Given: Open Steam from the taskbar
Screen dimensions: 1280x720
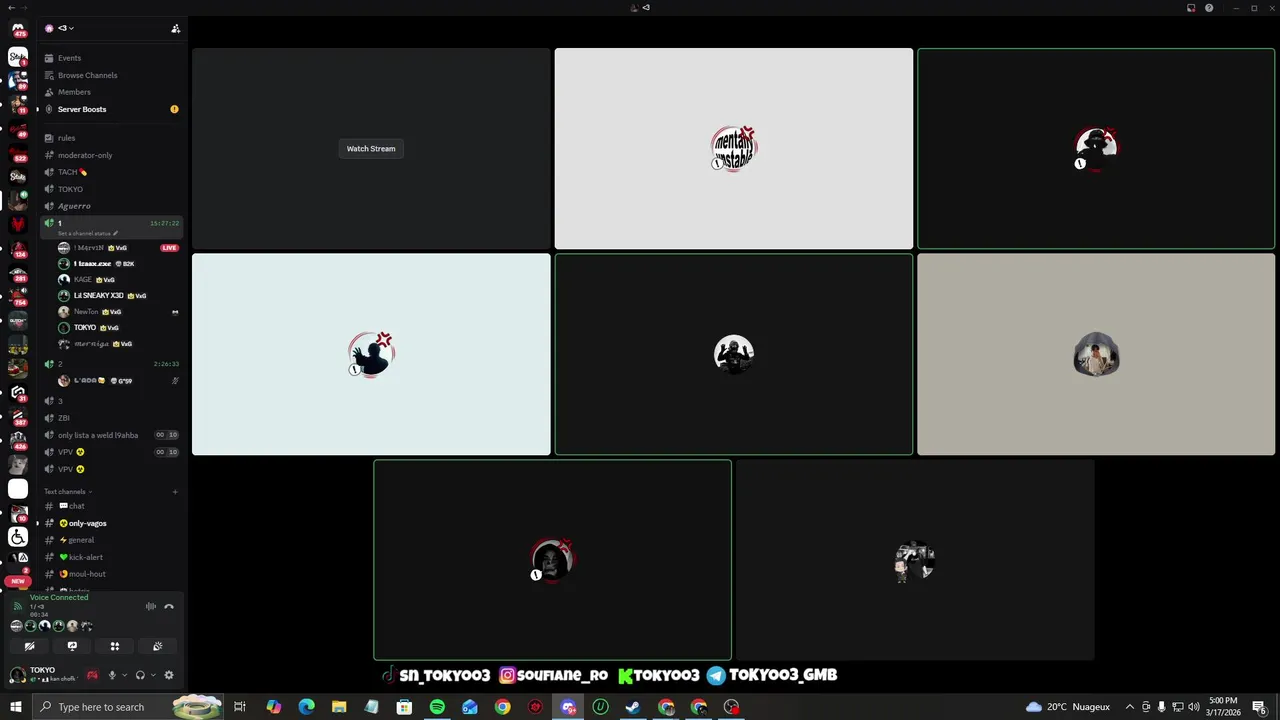Looking at the screenshot, I should click(x=633, y=707).
